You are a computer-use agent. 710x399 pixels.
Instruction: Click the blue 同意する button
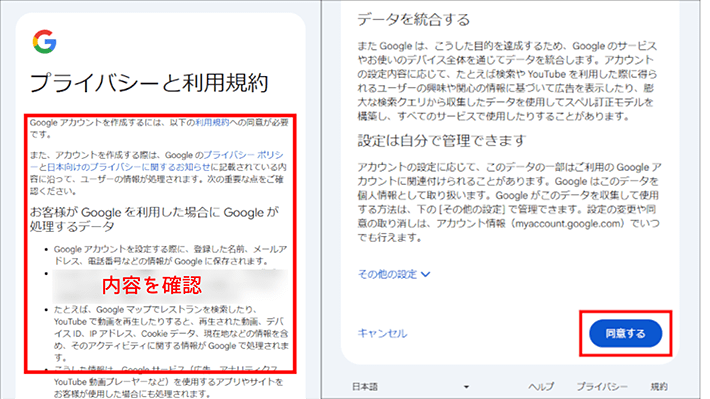pyautogui.click(x=625, y=333)
